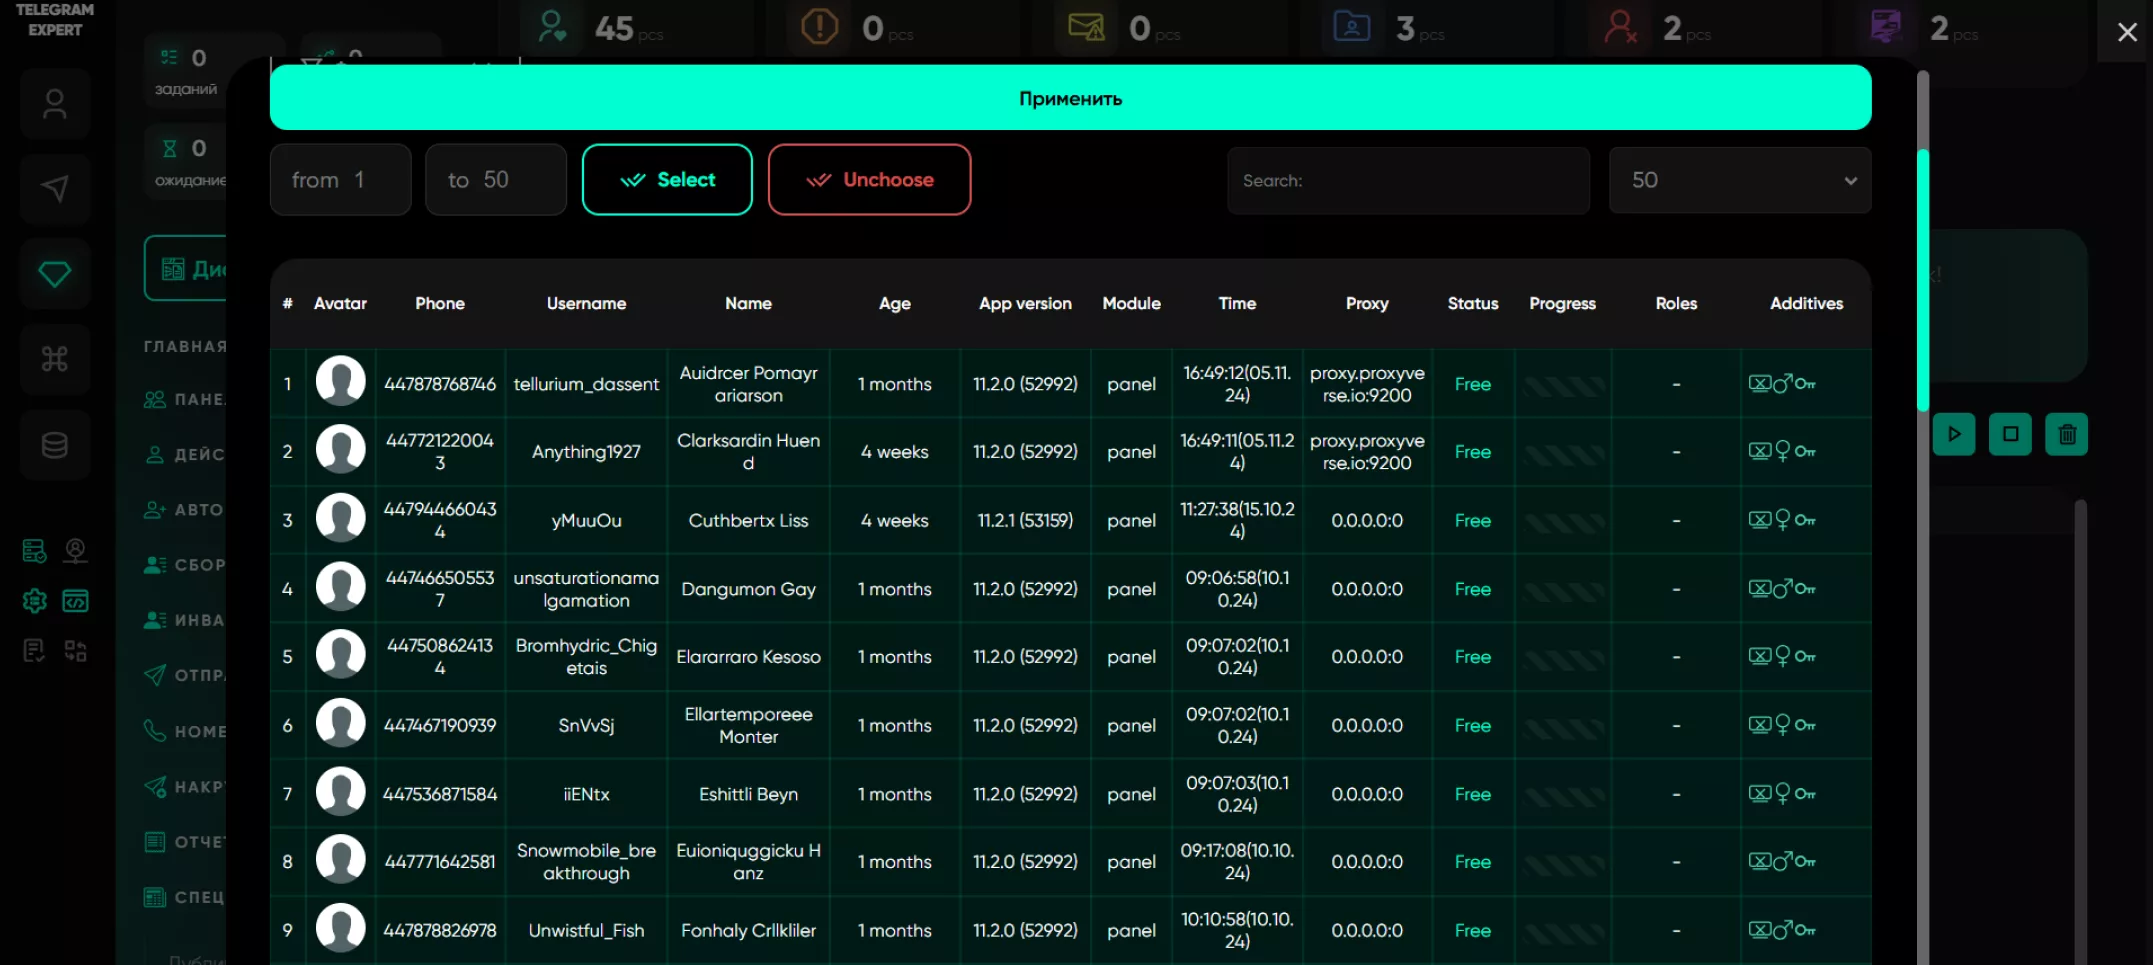Image resolution: width=2153 pixels, height=965 pixels.
Task: Click the Proxy column header
Action: [x=1367, y=303]
